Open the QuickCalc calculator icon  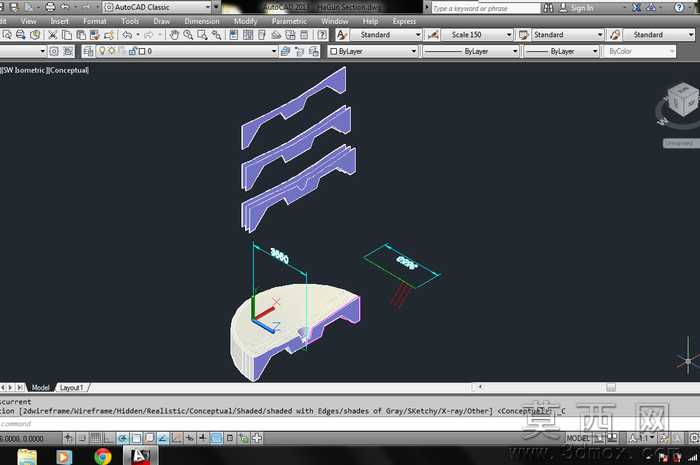pyautogui.click(x=304, y=35)
